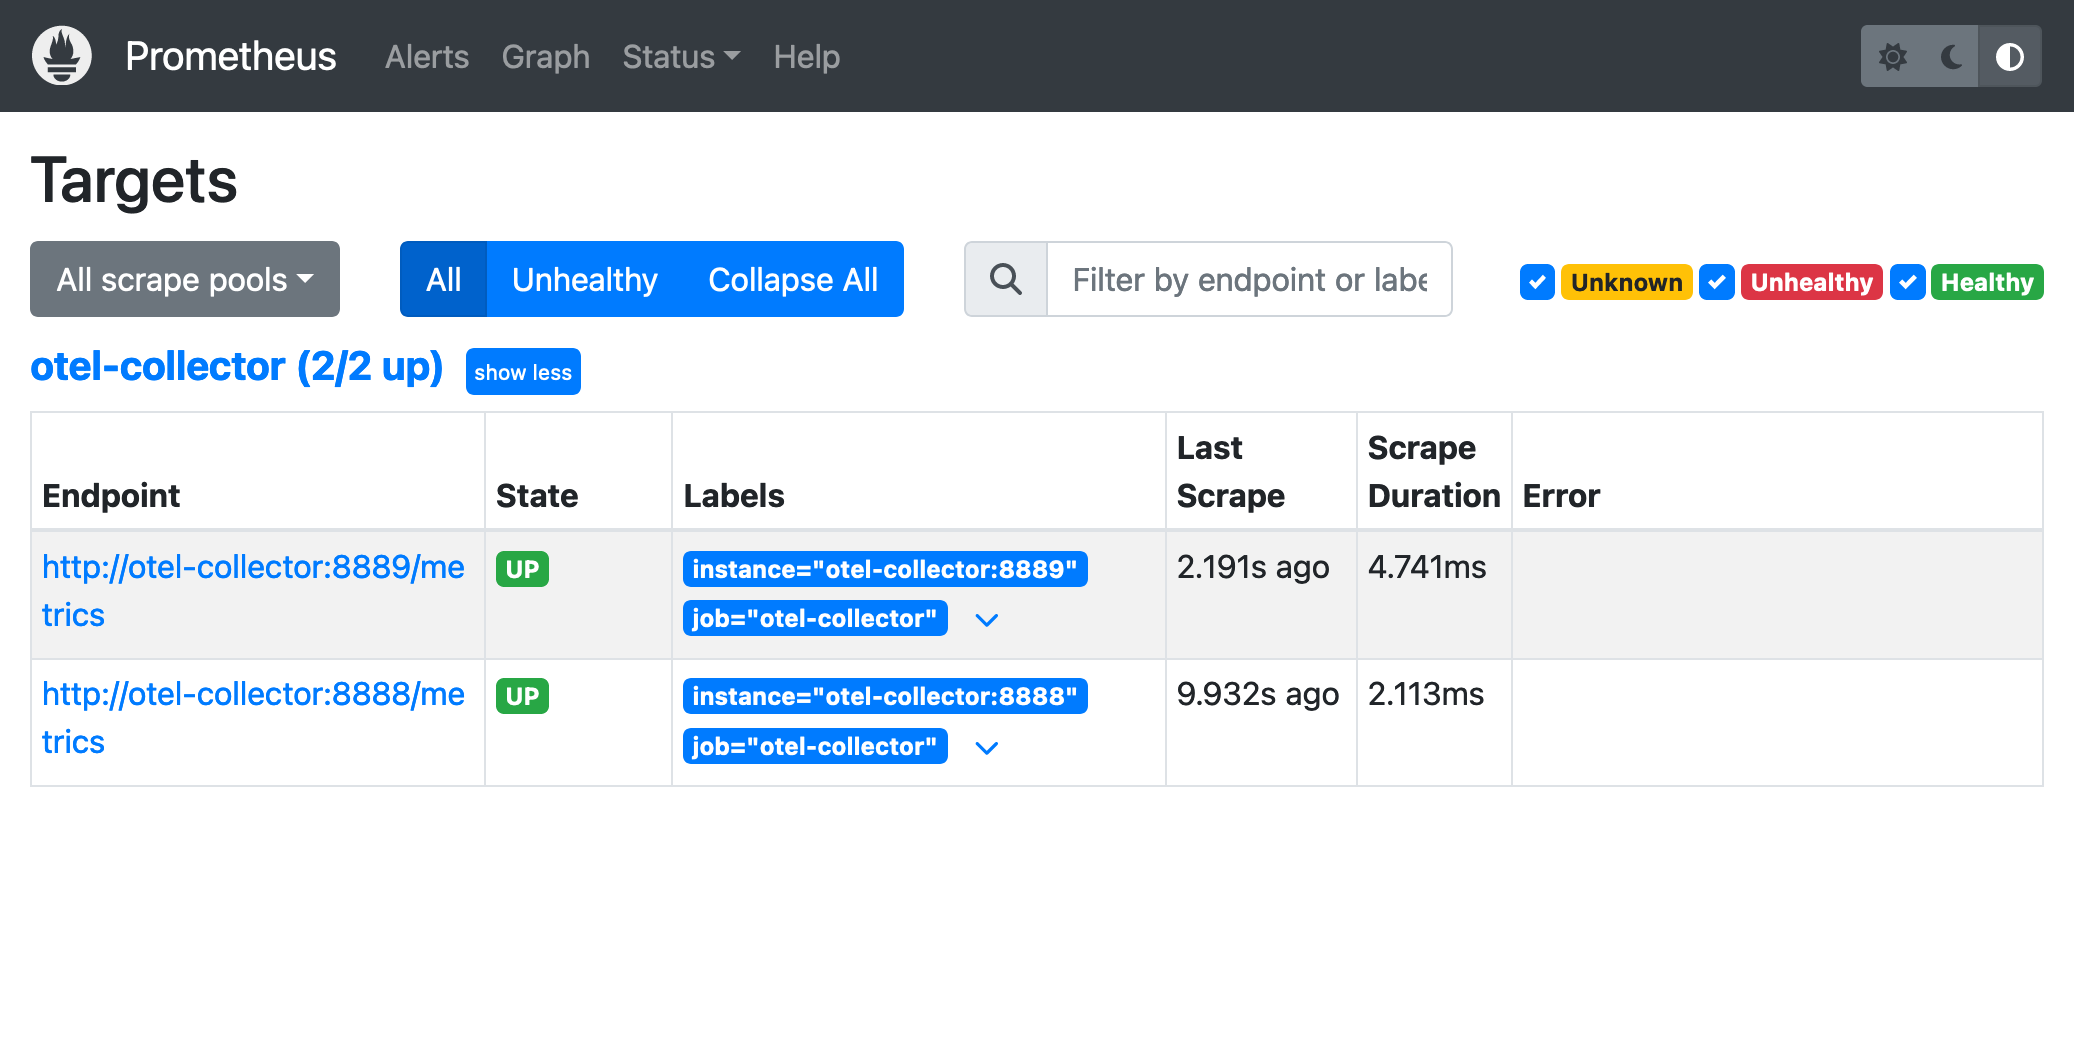Click the red Unhealthy badge
This screenshot has height=1054, width=2074.
(x=1811, y=282)
